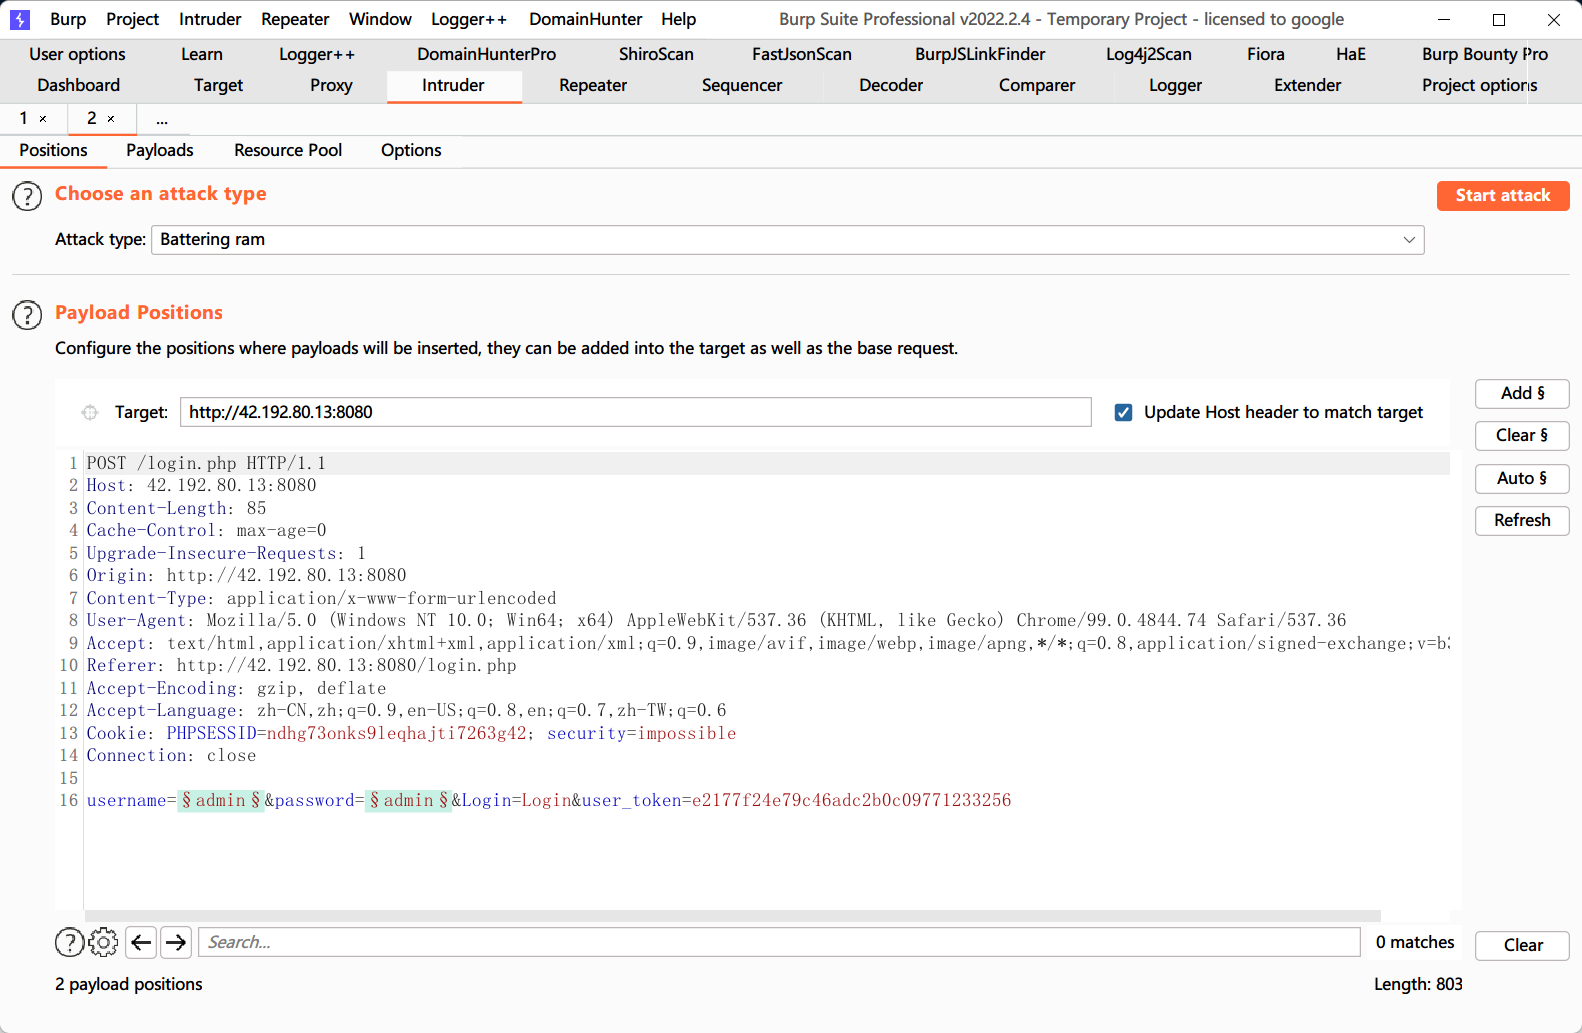This screenshot has width=1582, height=1033.
Task: Switch to Target tab
Action: pyautogui.click(x=218, y=85)
